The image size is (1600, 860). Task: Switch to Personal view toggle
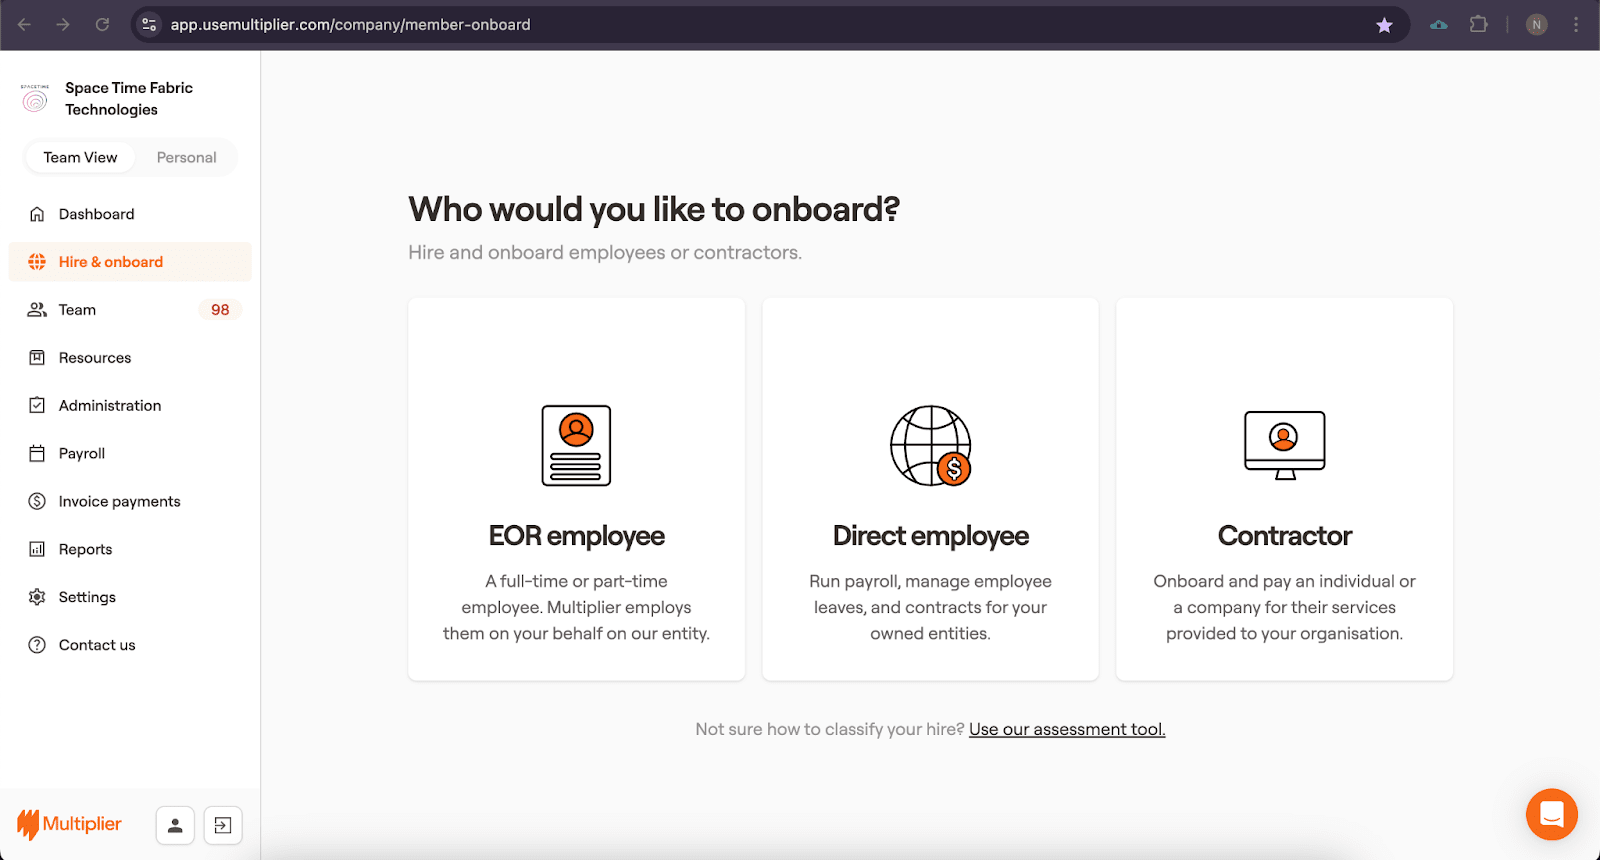click(186, 158)
